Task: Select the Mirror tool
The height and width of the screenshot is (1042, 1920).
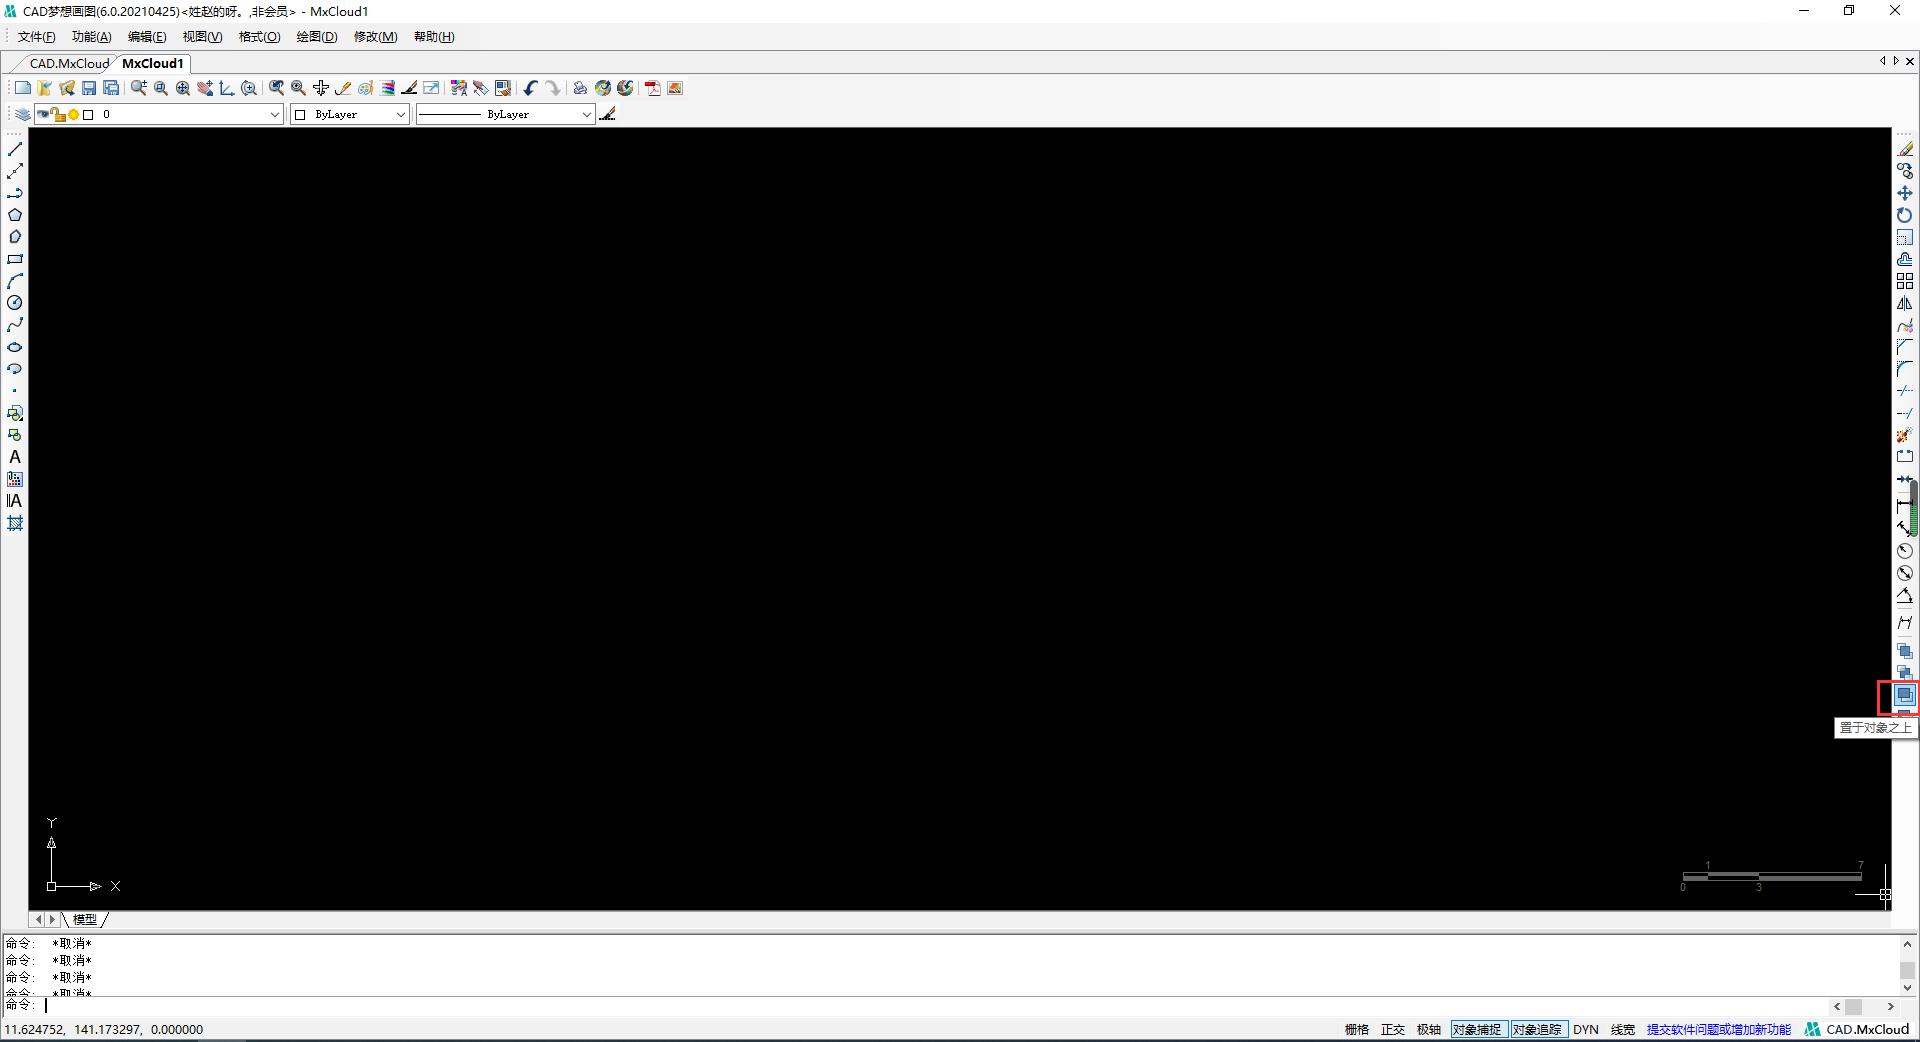Action: 1905,303
